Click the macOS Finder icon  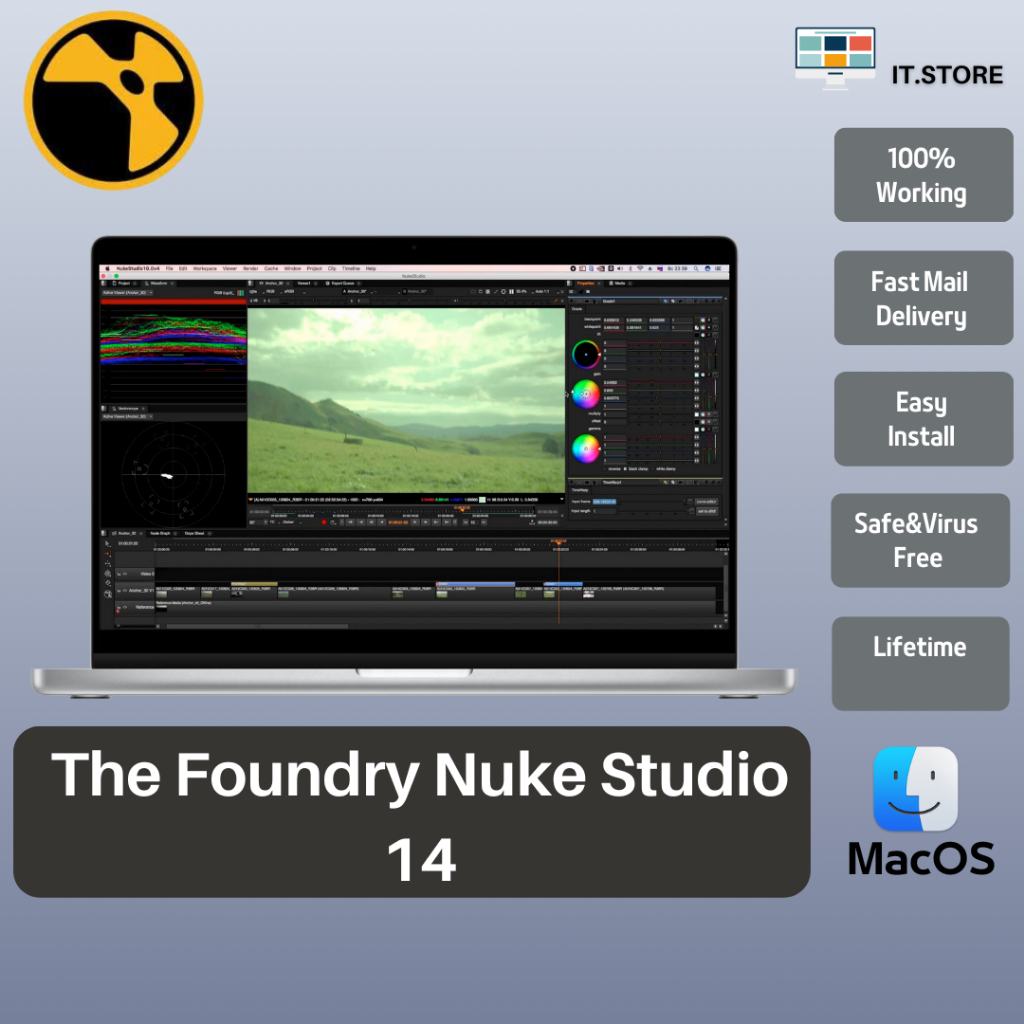[x=915, y=789]
